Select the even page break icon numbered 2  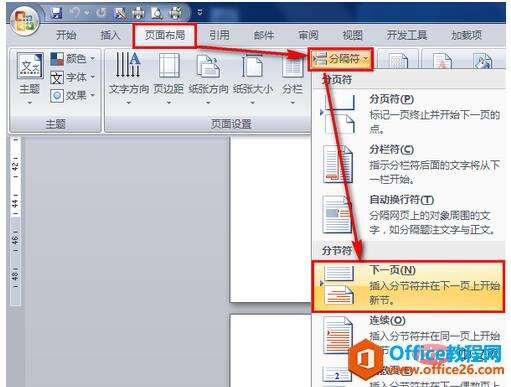(337, 375)
